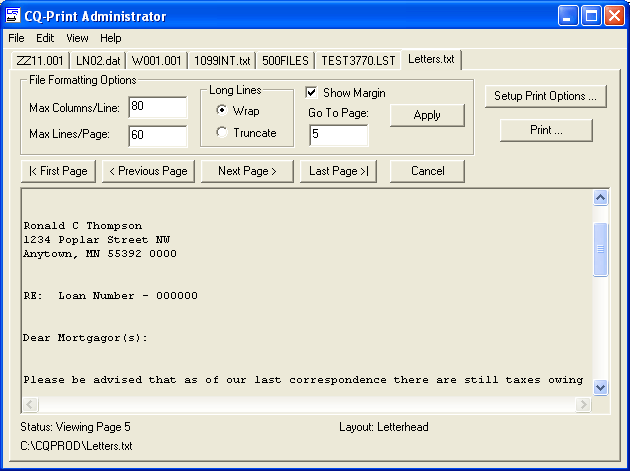Advance to the Next Page
The height and width of the screenshot is (471, 630).
click(247, 171)
